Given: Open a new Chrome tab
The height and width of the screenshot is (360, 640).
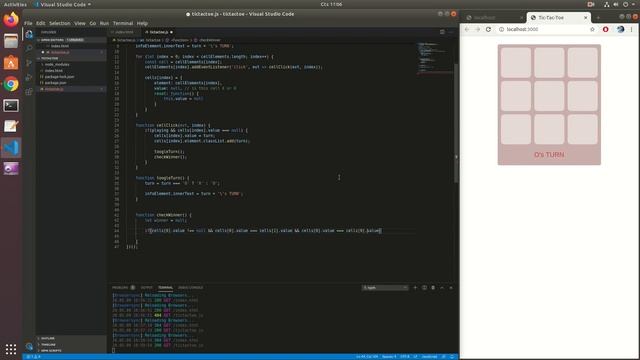Looking at the screenshot, I should coord(598,18).
